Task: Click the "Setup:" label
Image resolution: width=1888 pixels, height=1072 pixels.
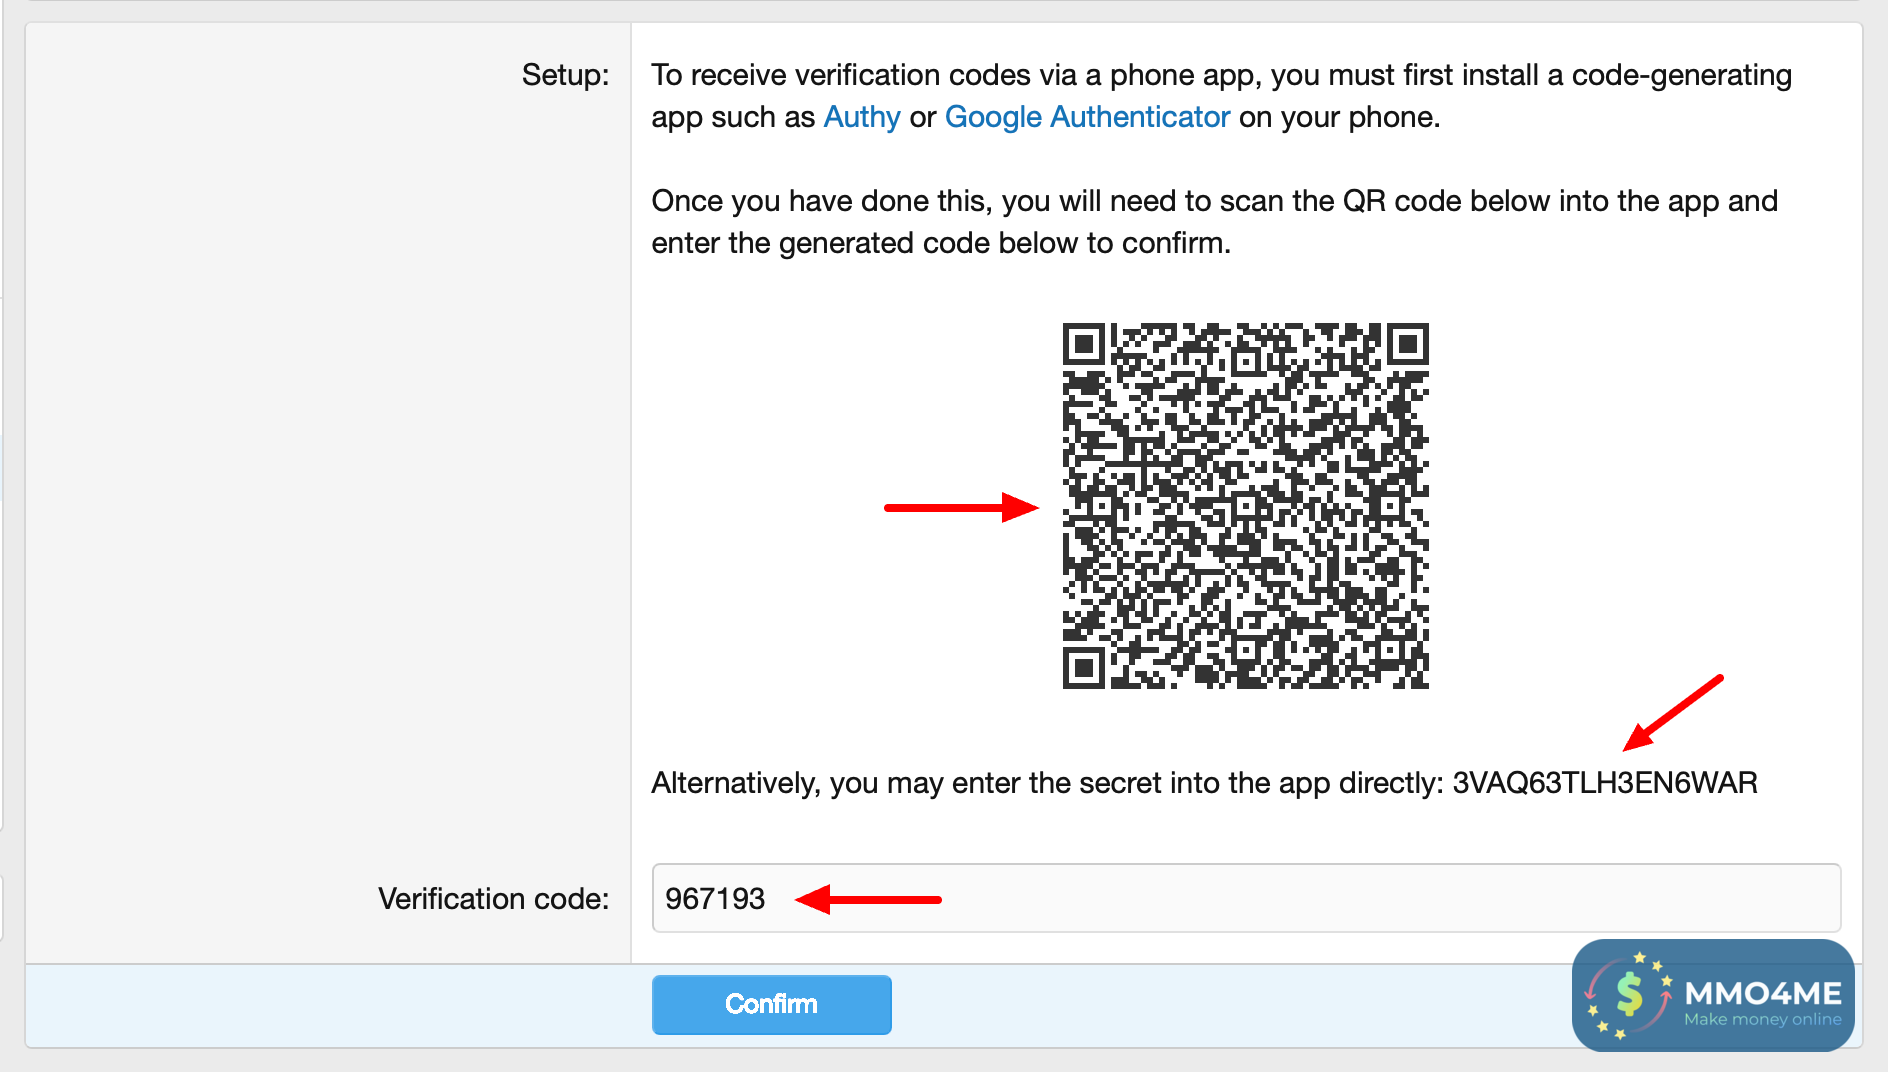Action: (565, 75)
